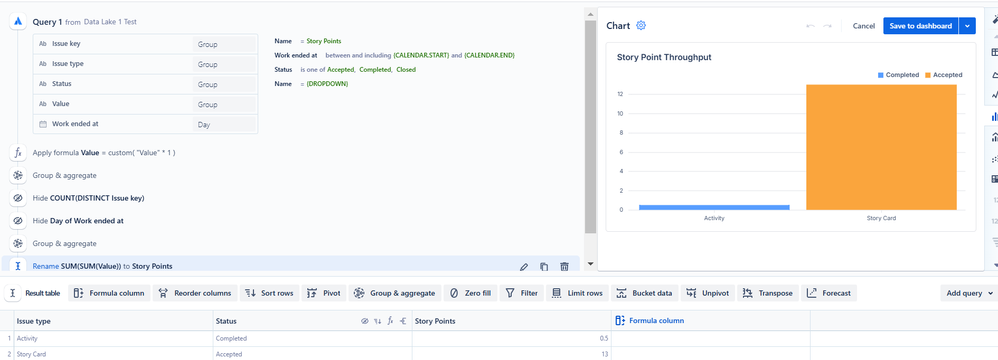998x360 pixels.
Task: Open the Group dropdown for Status
Action: 224,84
